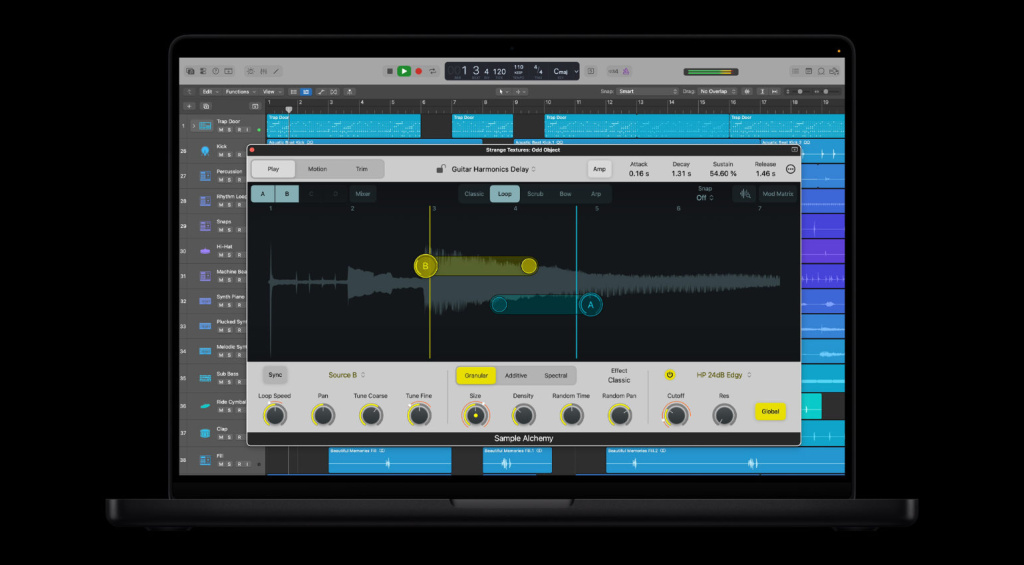Select Bow play mode
The width and height of the screenshot is (1024, 565).
pos(566,194)
